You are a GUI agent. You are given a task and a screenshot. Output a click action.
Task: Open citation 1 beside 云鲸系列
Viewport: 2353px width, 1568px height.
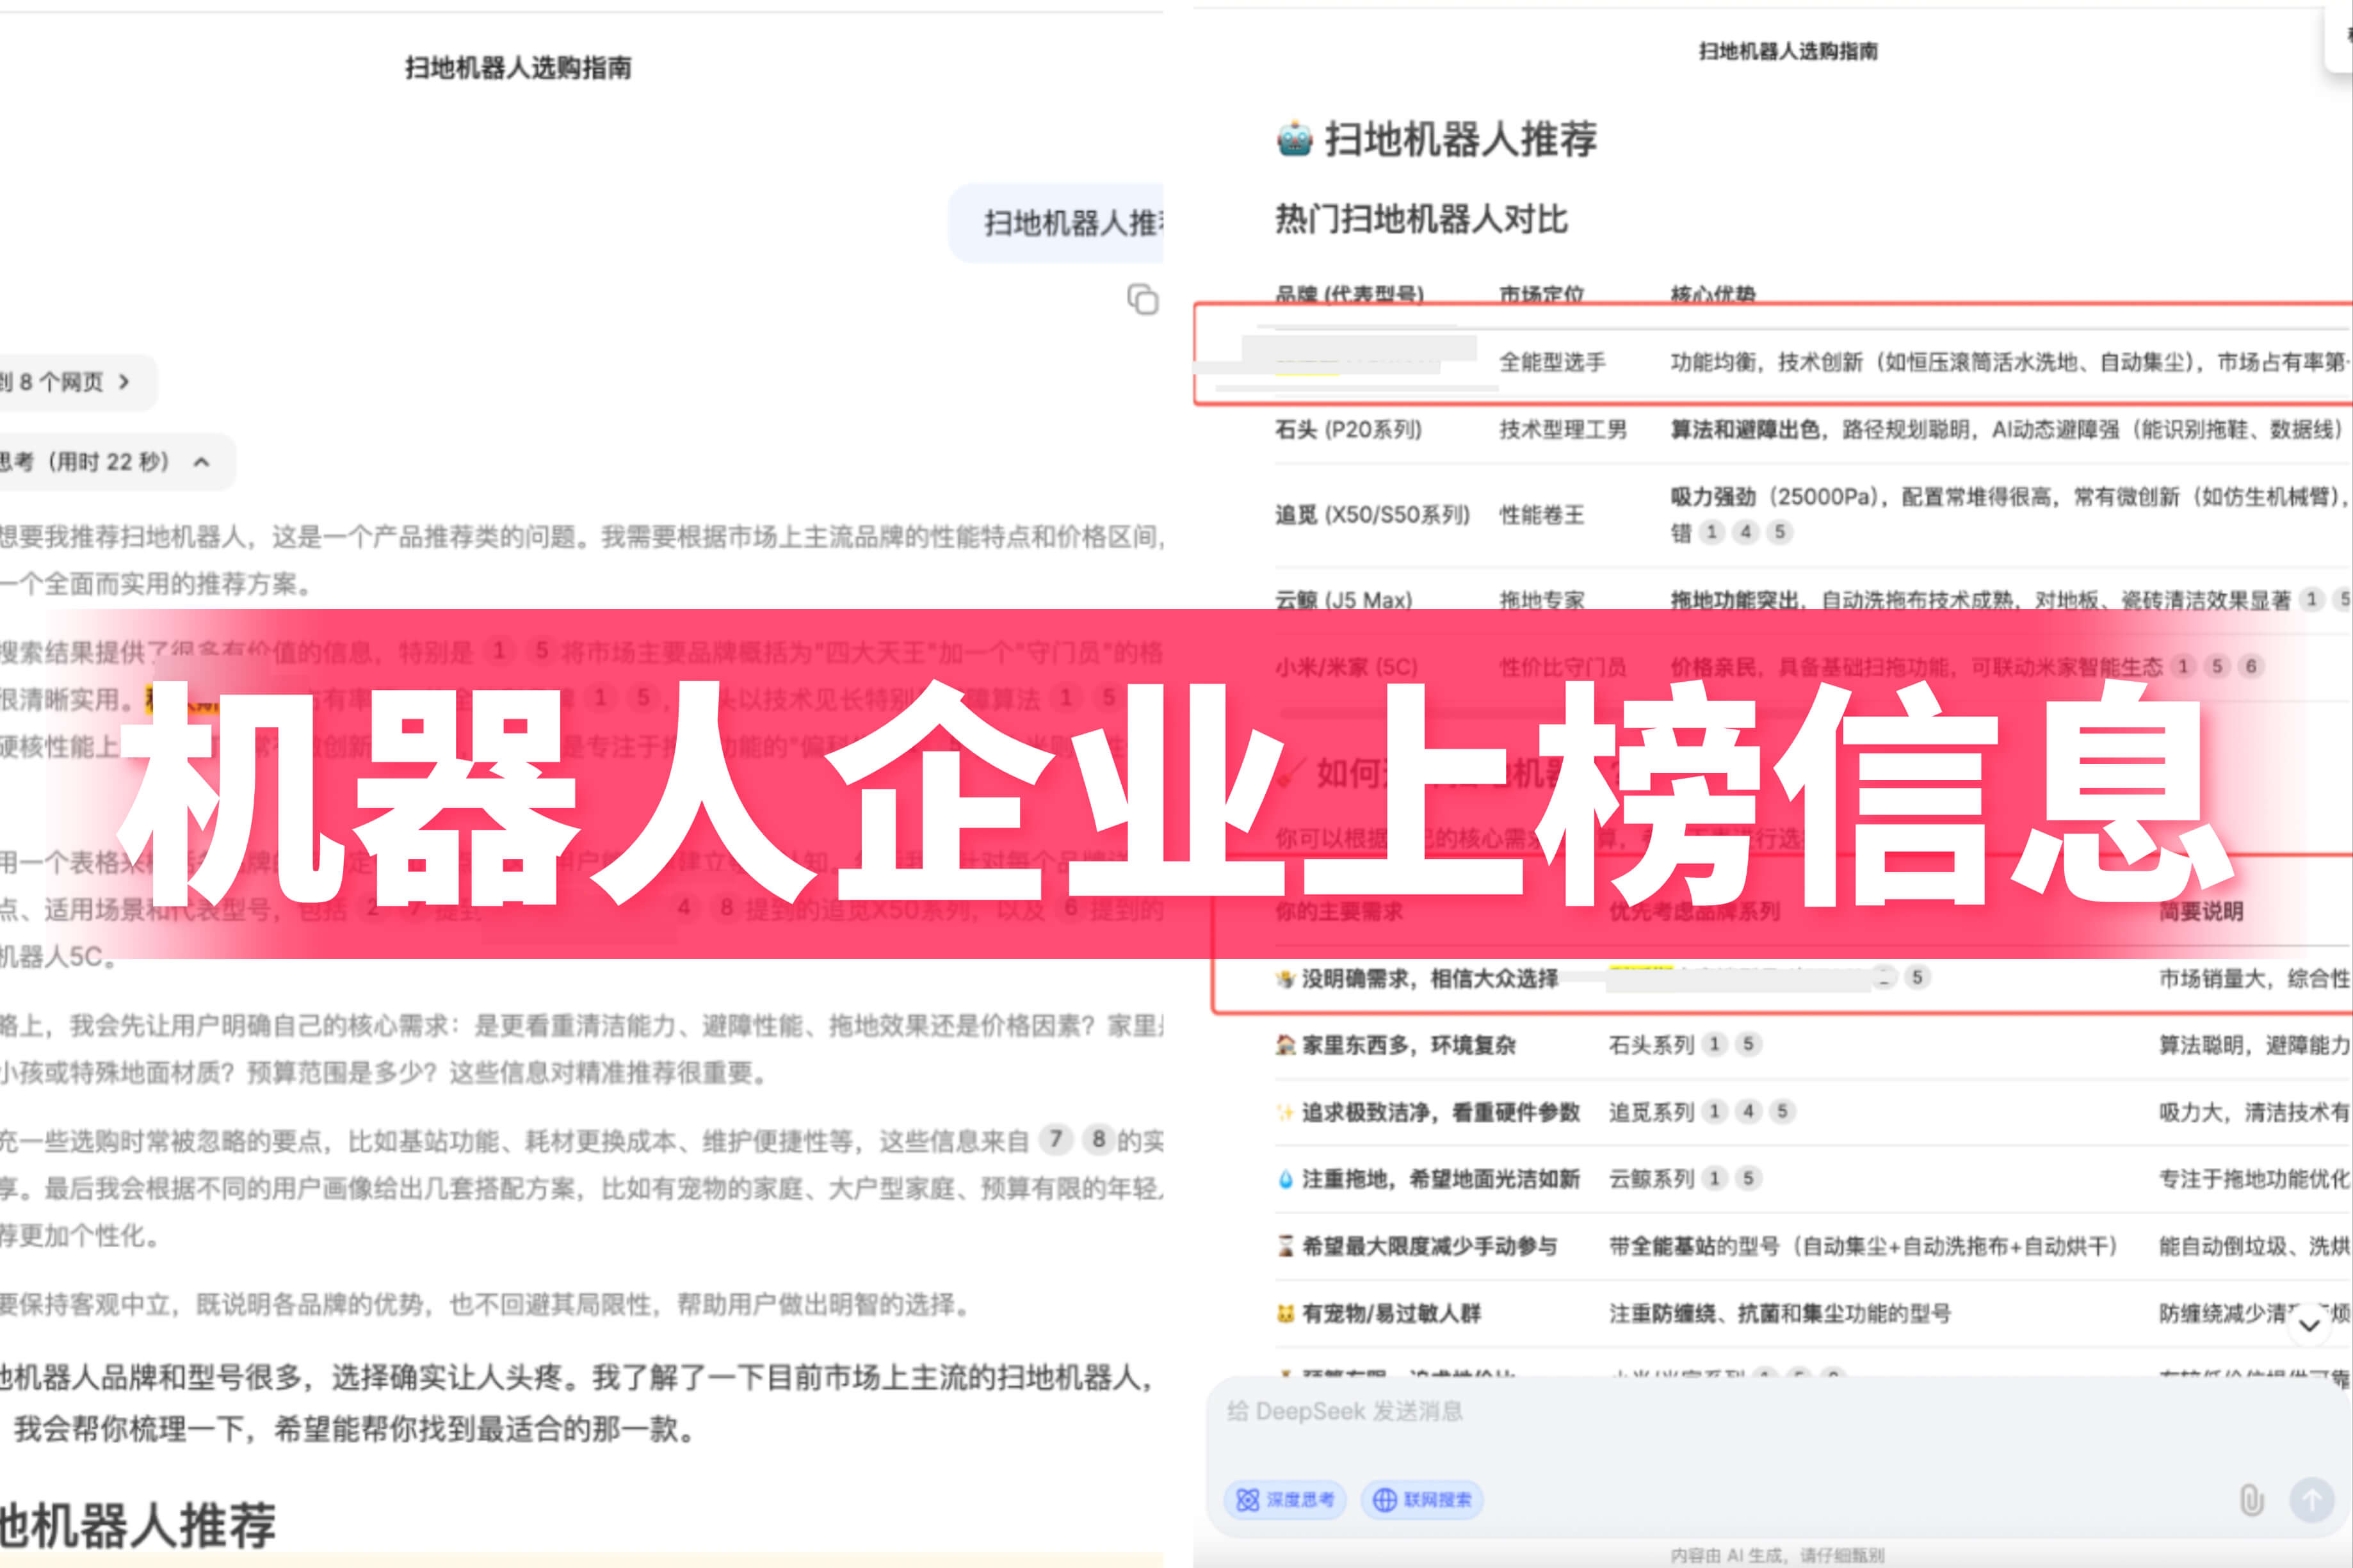(1715, 1178)
